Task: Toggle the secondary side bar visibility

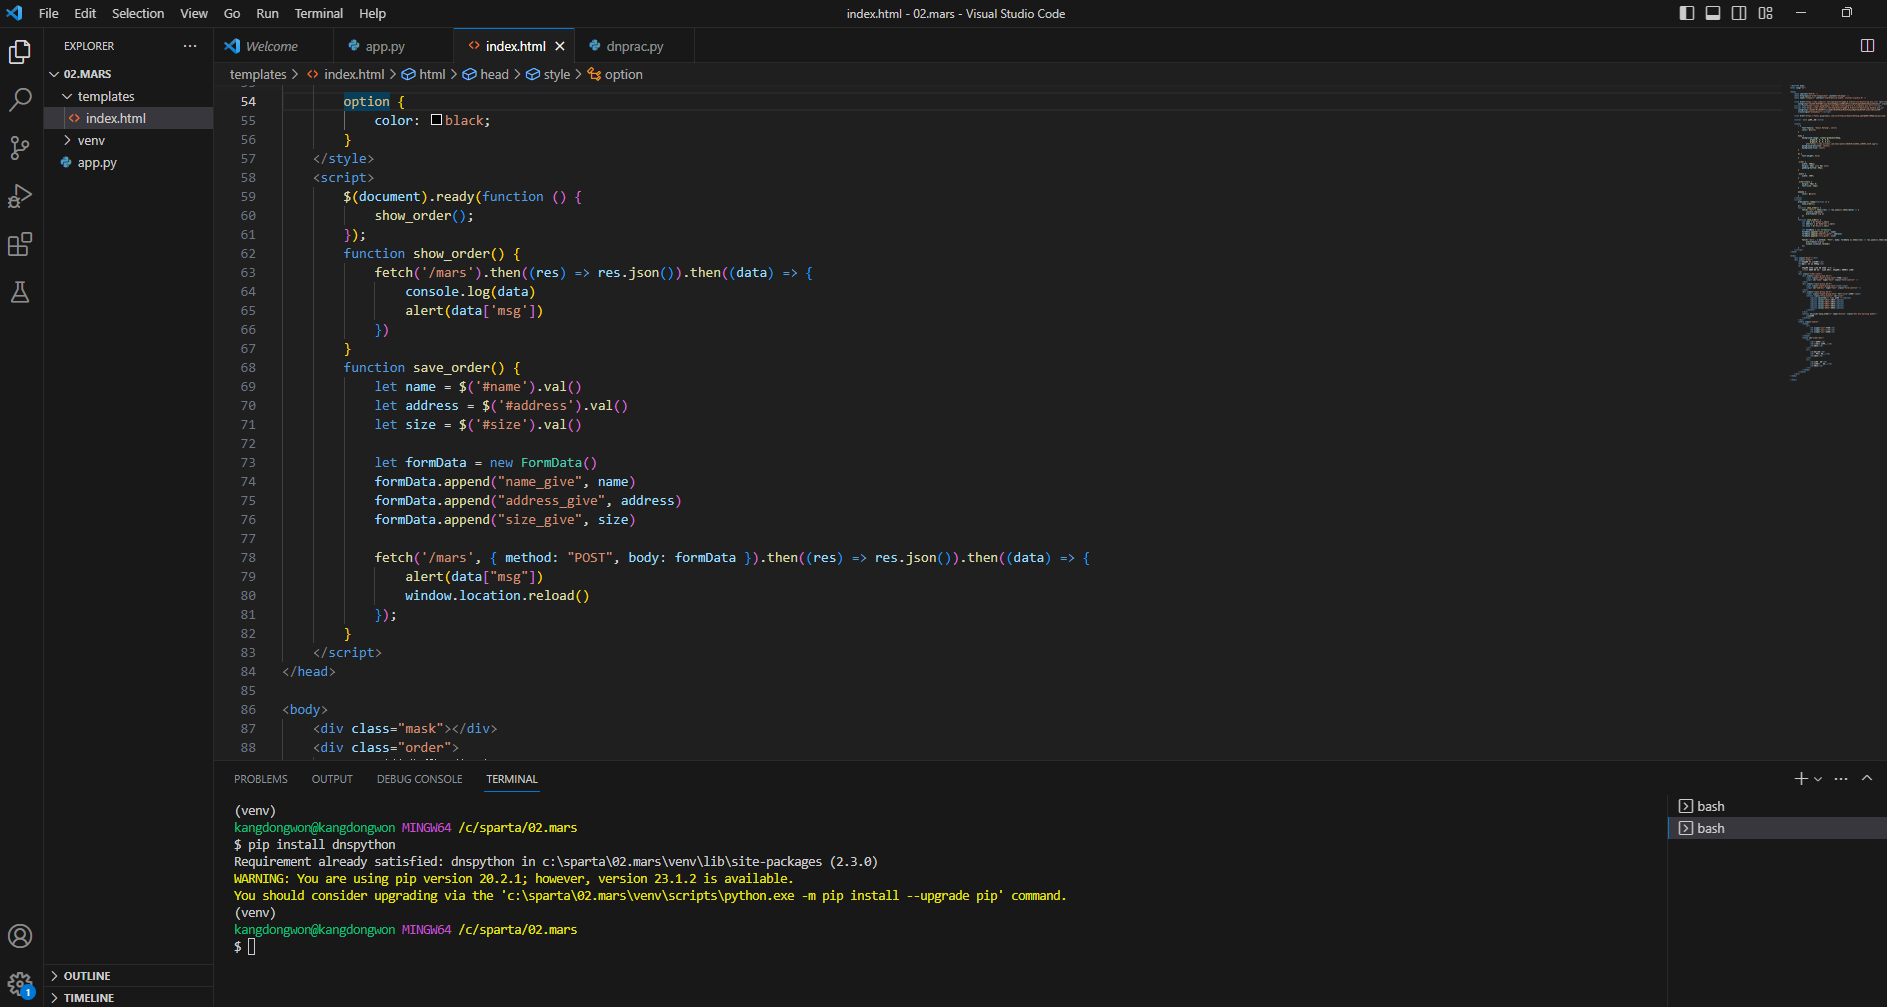Action: (x=1739, y=13)
